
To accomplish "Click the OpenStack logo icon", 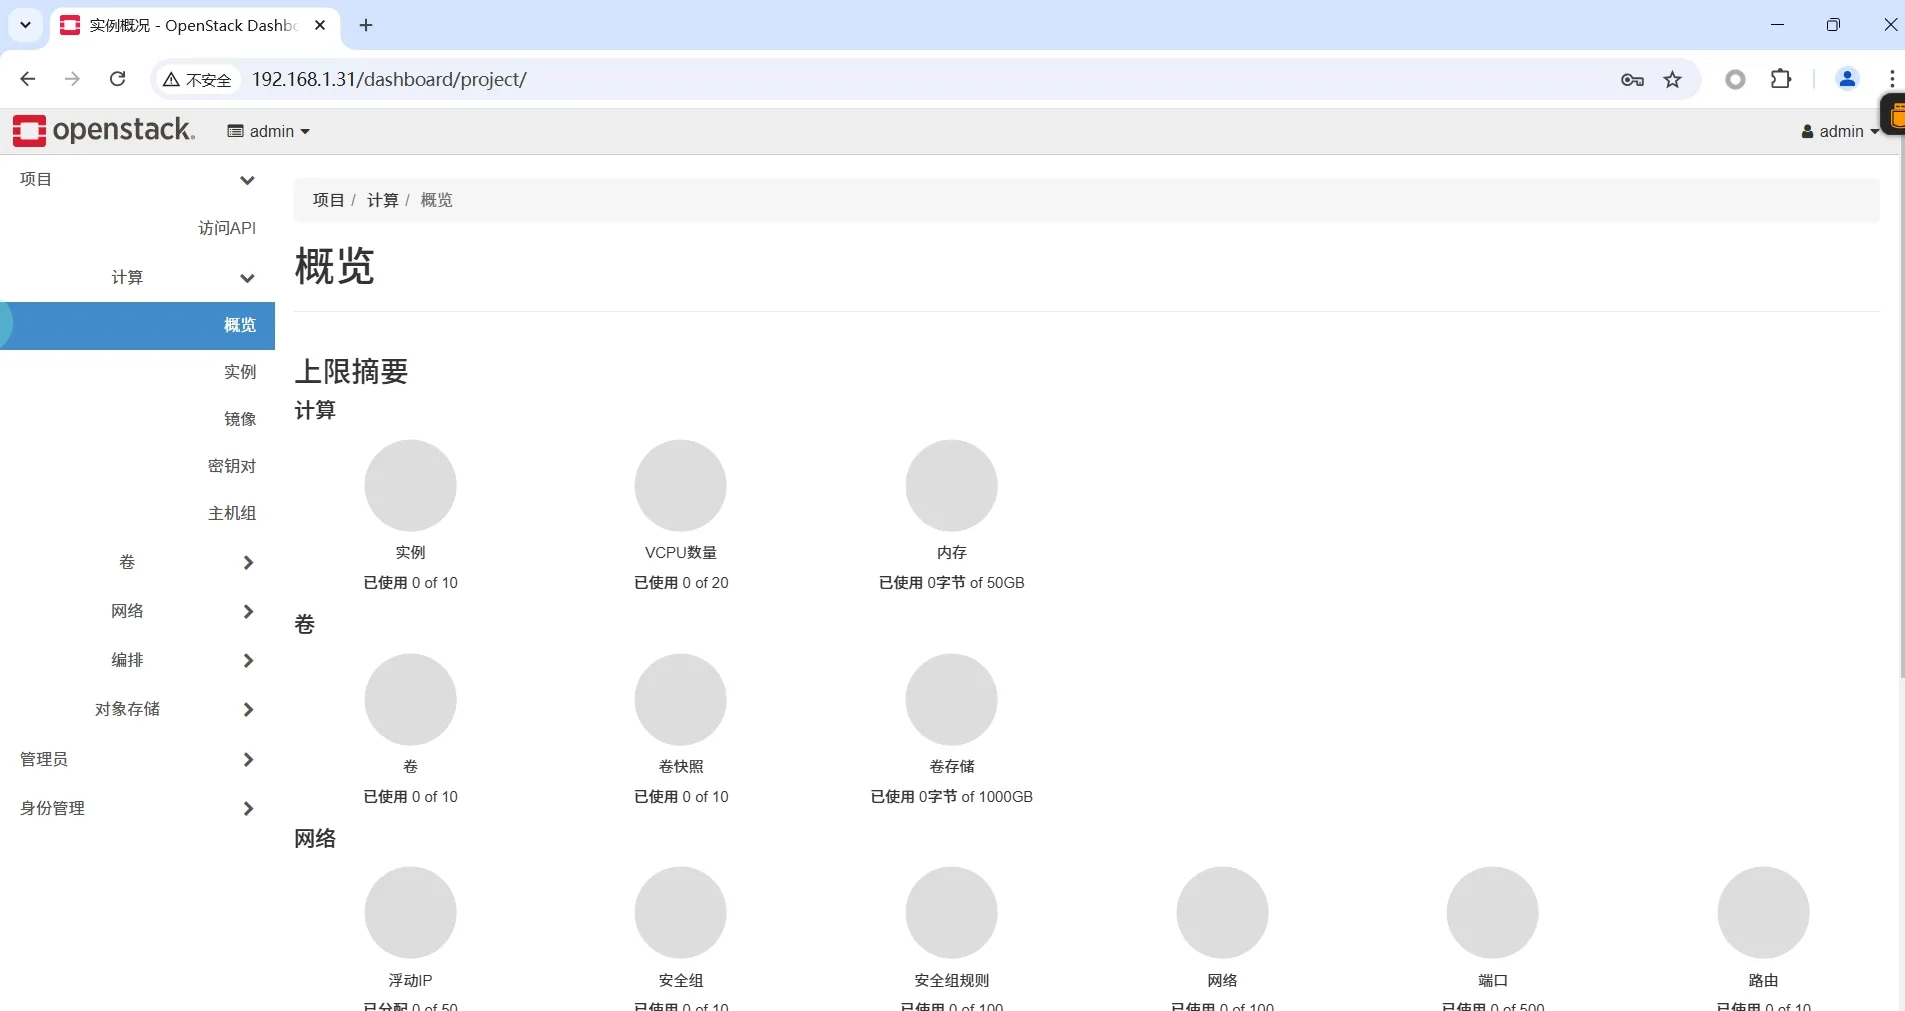I will tap(29, 130).
